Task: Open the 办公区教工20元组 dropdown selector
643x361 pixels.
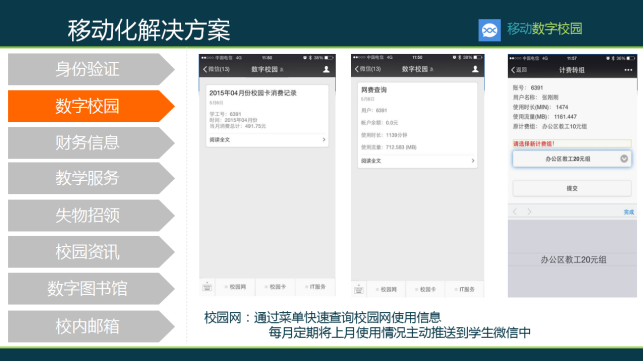Action: pyautogui.click(x=572, y=159)
